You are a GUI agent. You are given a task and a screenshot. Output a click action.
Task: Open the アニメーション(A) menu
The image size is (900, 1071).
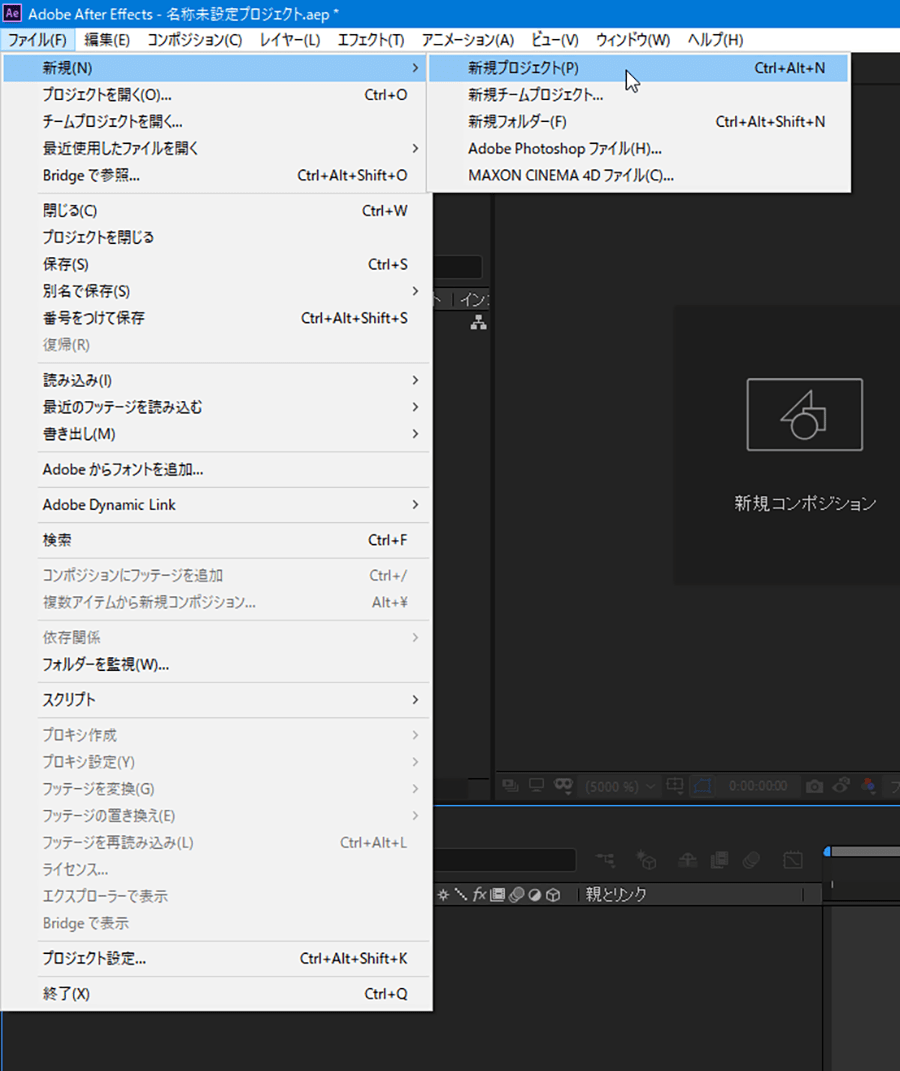(468, 40)
